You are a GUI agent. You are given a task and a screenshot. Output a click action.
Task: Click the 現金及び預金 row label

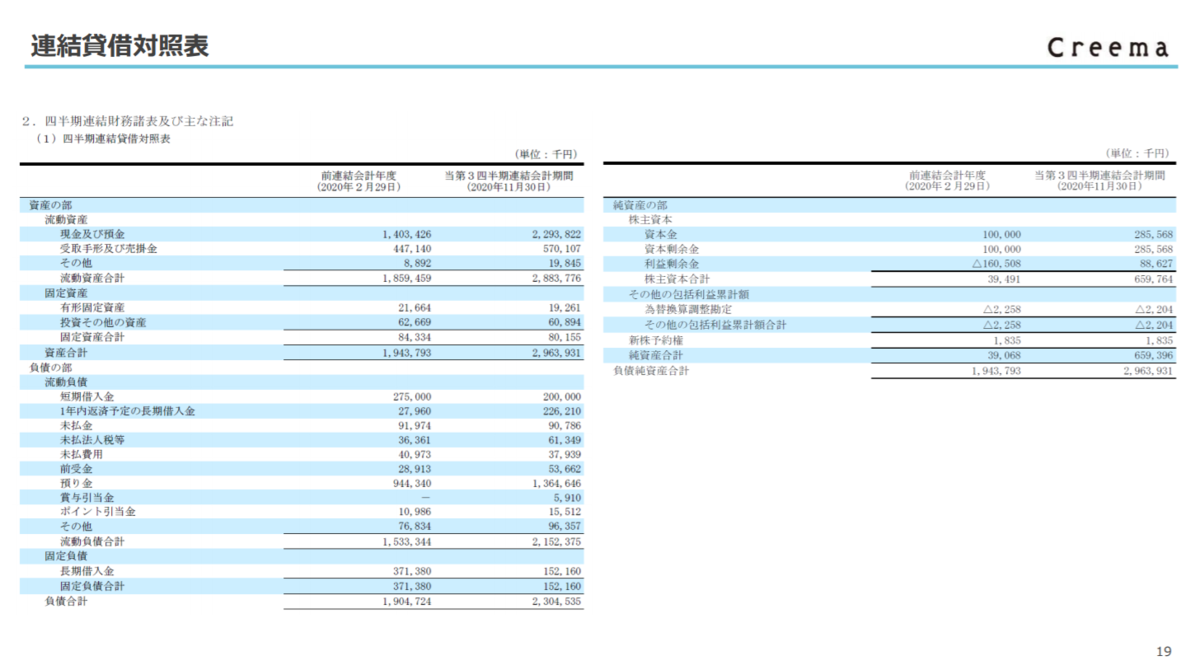tap(92, 234)
